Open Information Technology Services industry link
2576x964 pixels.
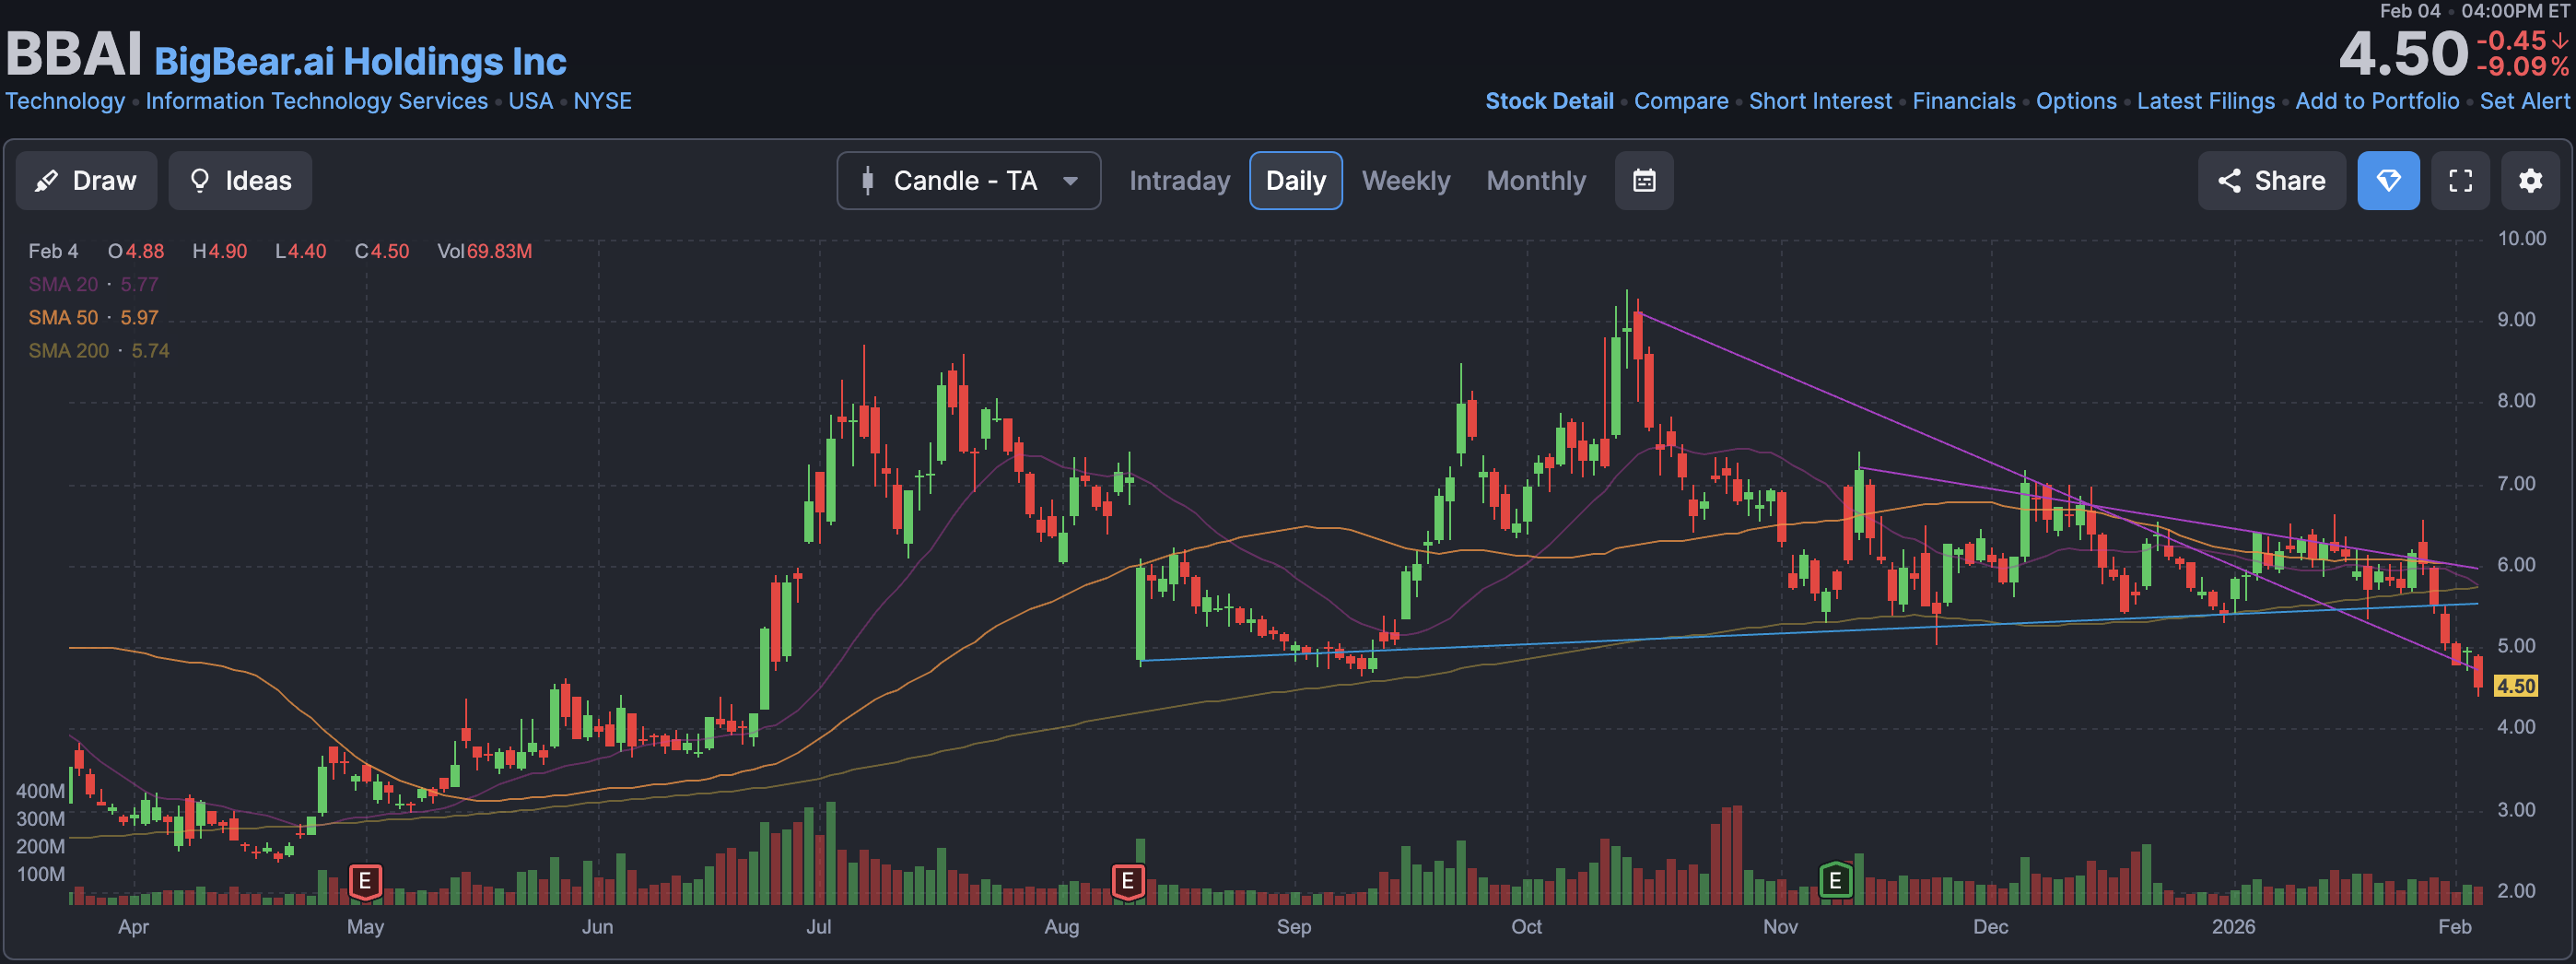coord(317,101)
